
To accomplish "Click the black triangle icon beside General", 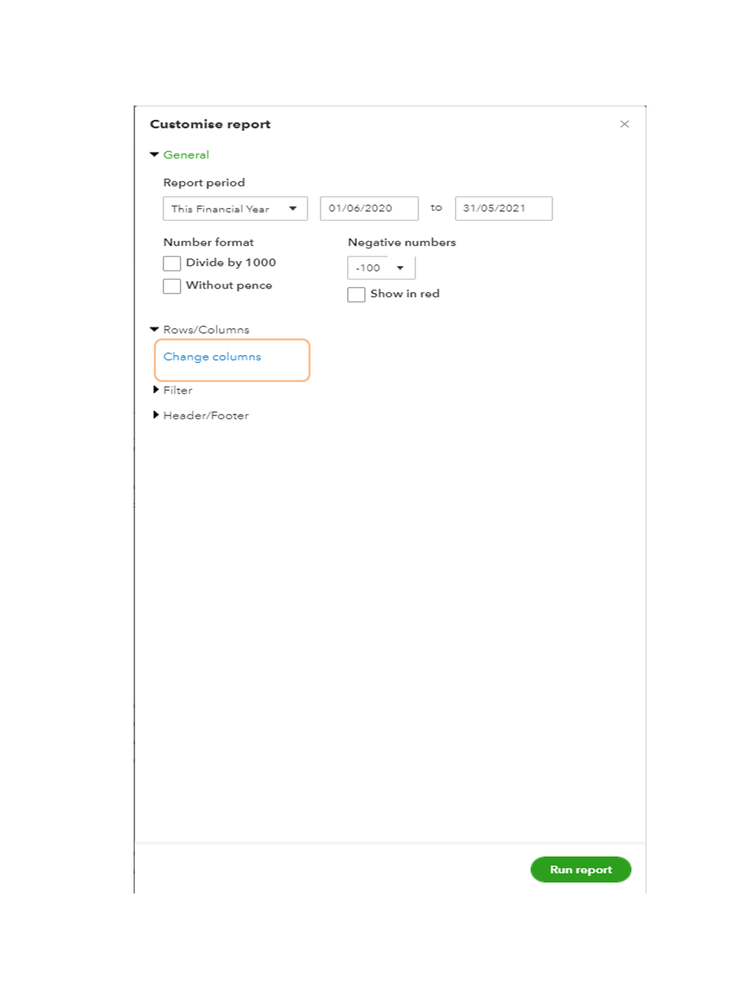I will tap(154, 155).
